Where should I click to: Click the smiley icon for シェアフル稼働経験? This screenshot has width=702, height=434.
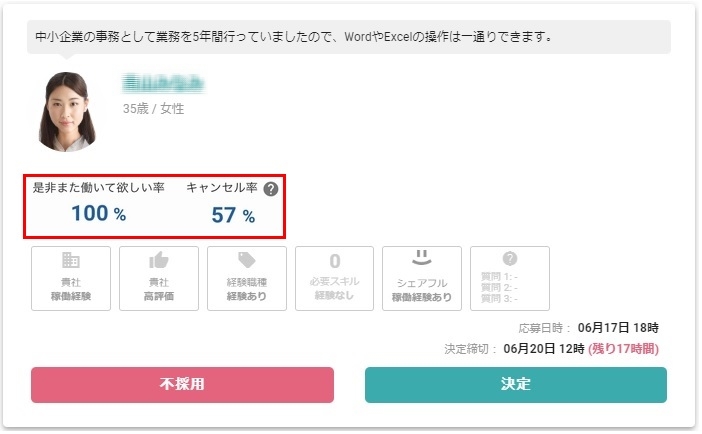click(x=422, y=257)
